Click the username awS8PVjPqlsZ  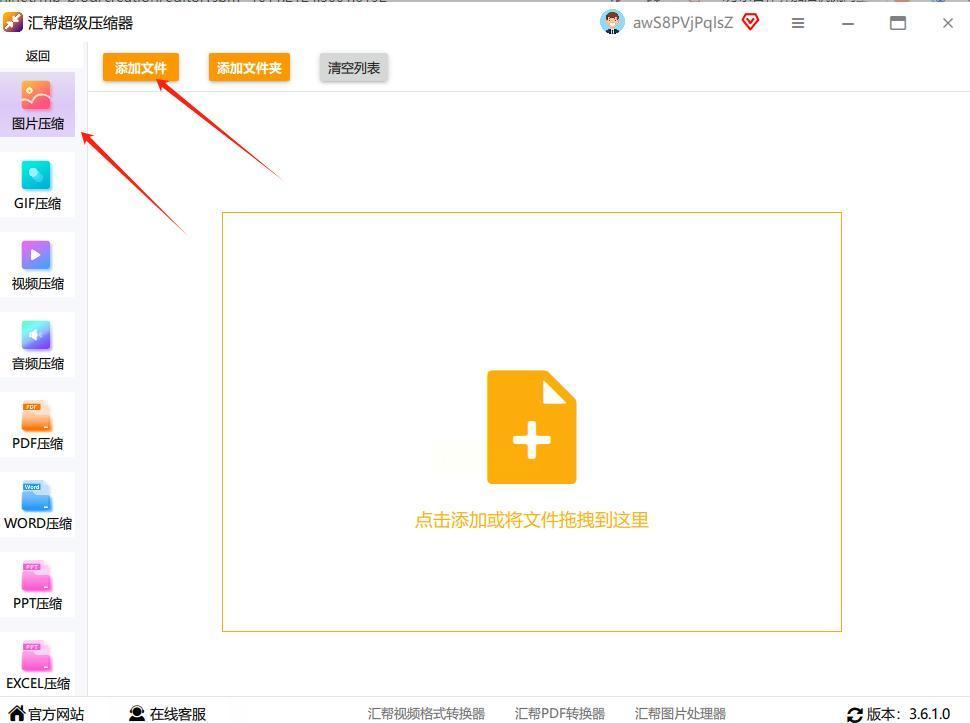pyautogui.click(x=682, y=23)
